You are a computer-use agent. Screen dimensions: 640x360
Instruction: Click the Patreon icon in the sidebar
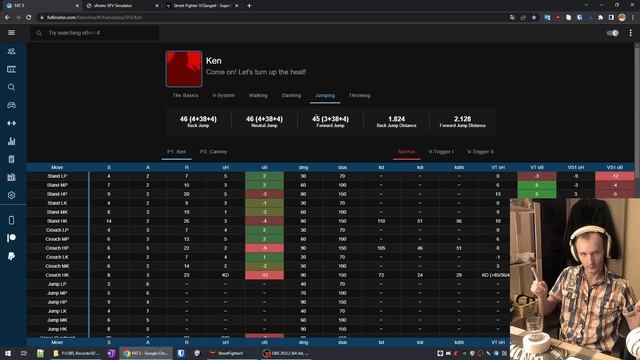(11, 238)
